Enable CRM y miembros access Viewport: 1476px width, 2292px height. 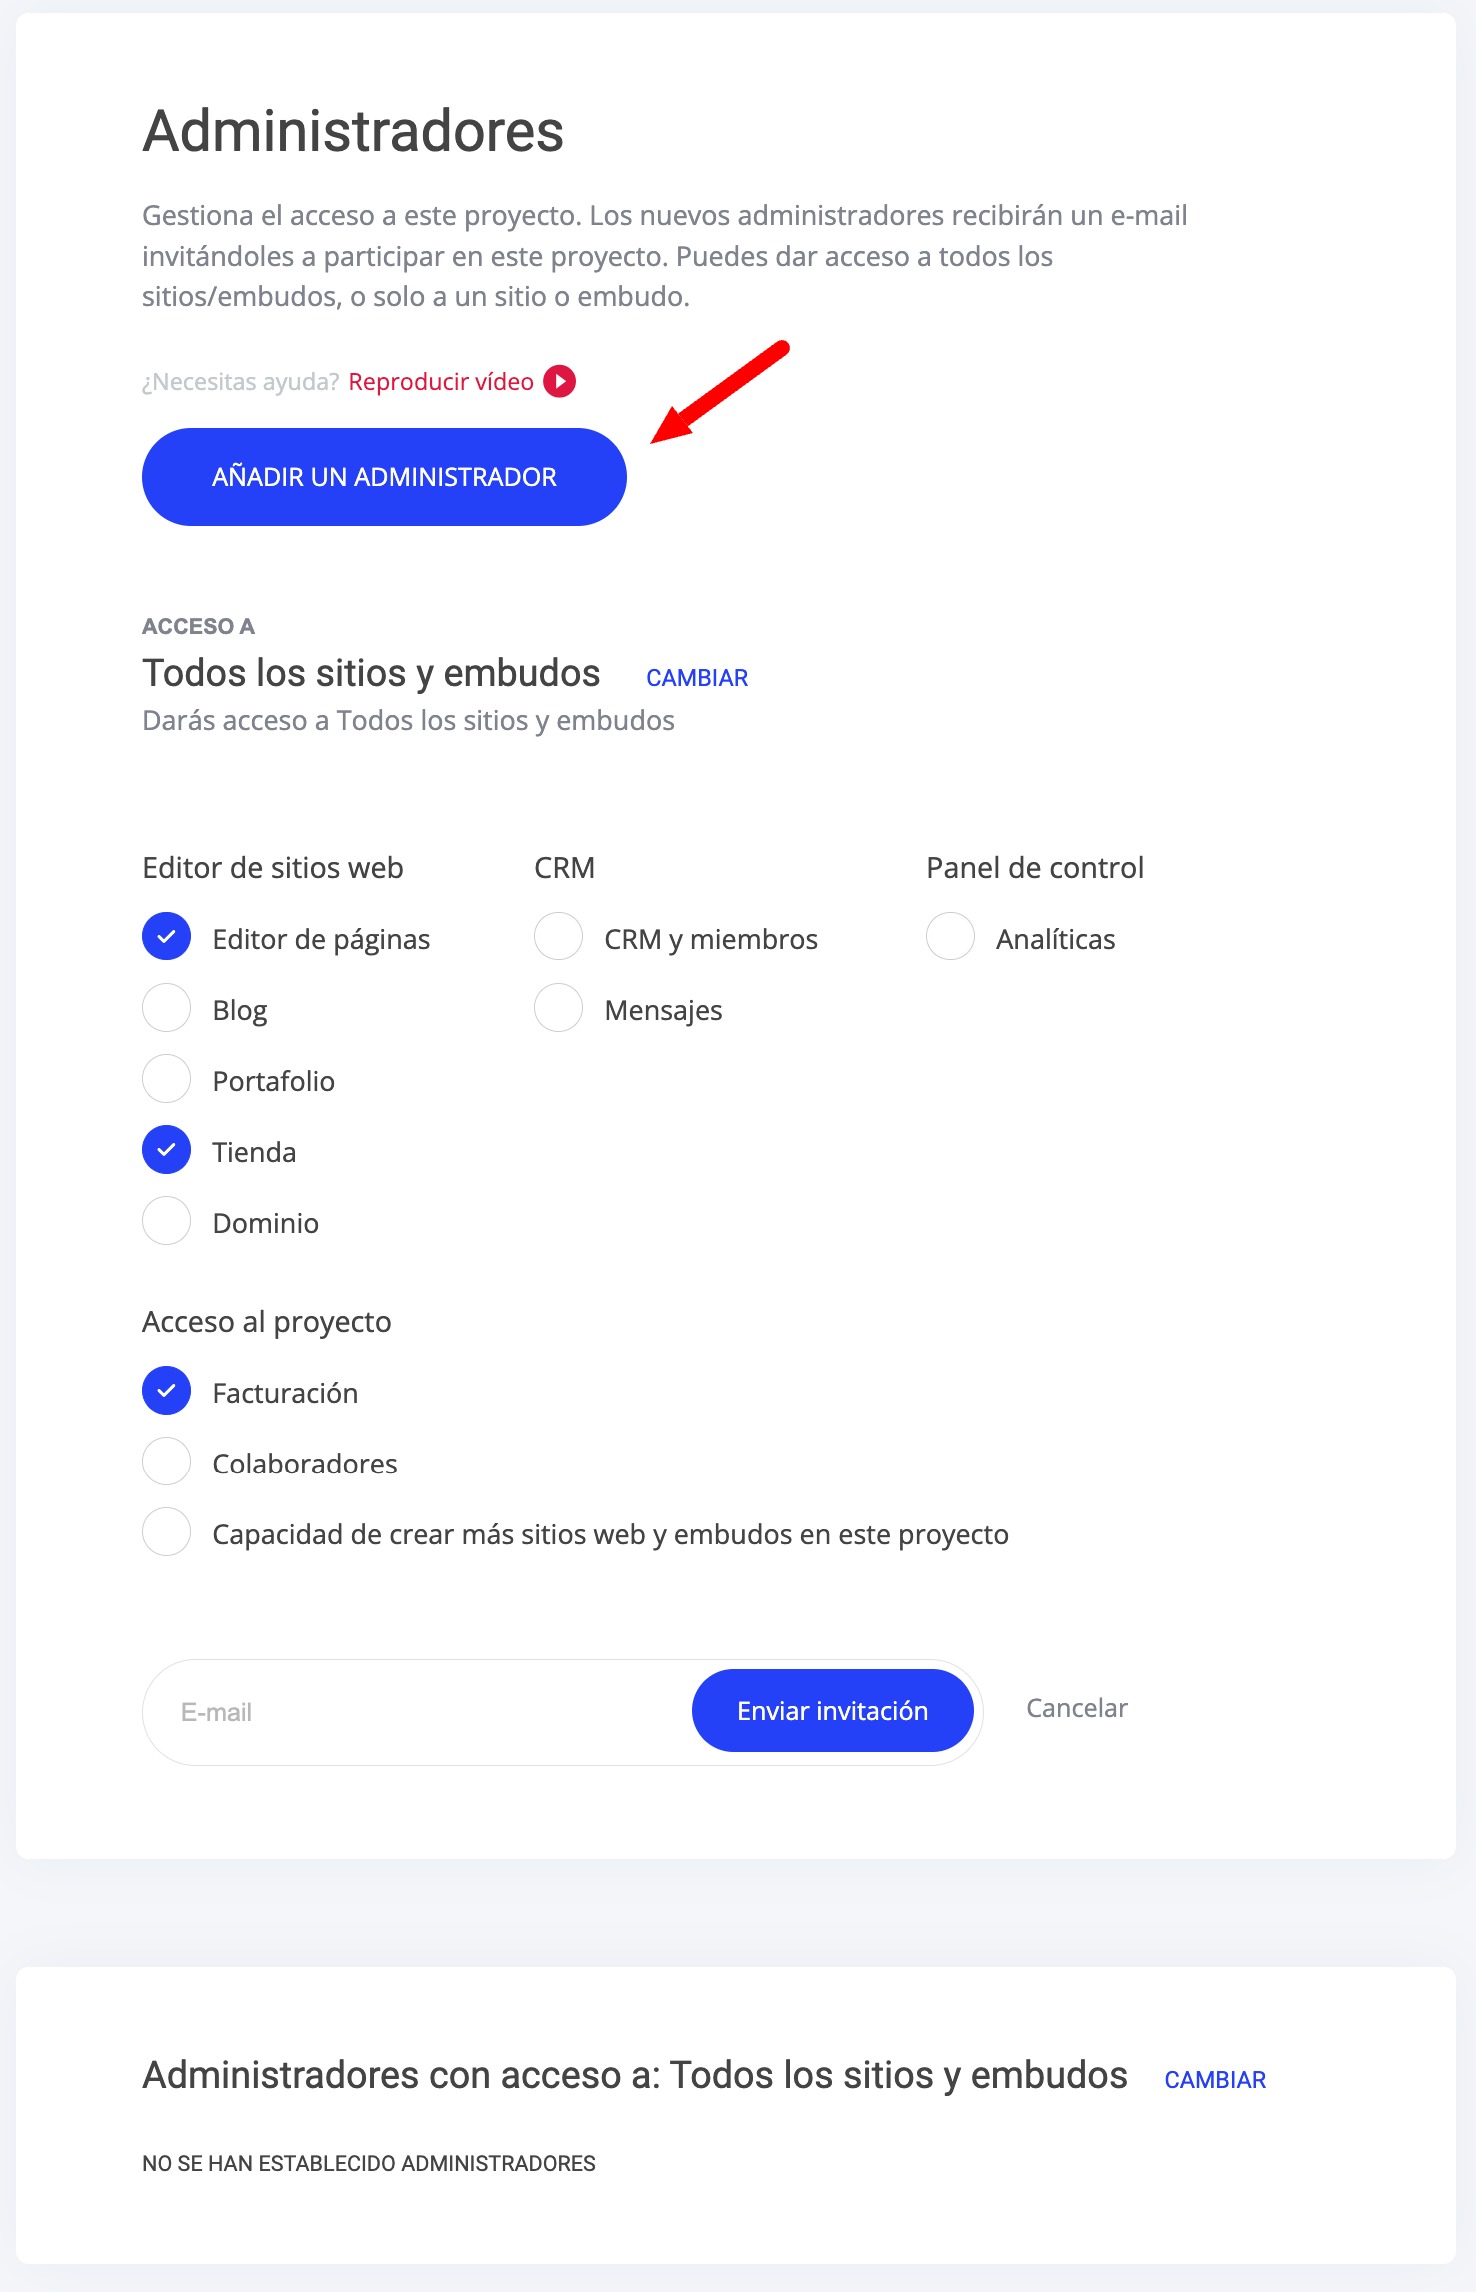click(x=558, y=937)
